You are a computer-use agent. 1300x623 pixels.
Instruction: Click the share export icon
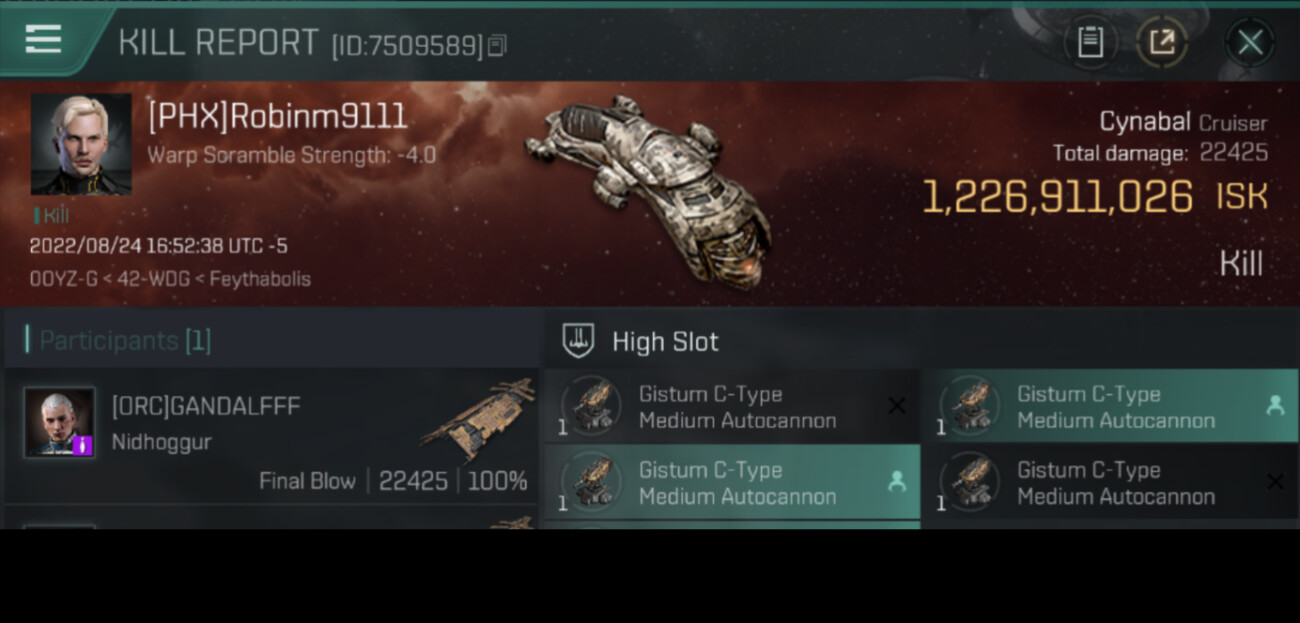click(x=1162, y=42)
